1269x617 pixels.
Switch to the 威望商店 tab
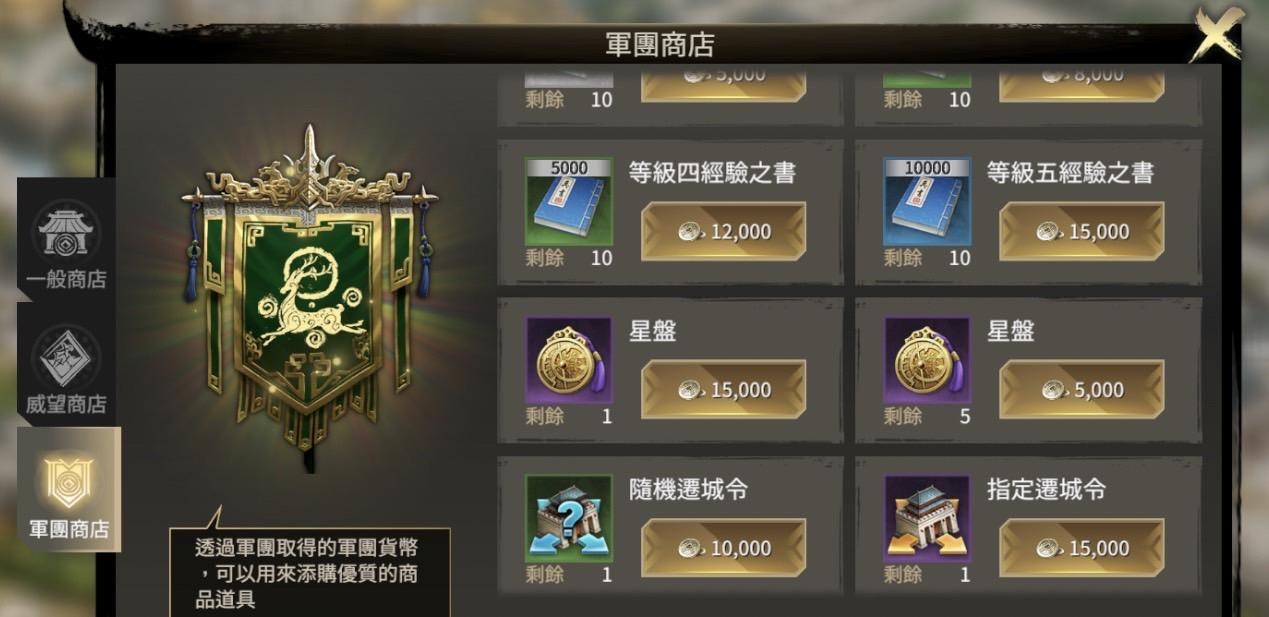[x=67, y=366]
